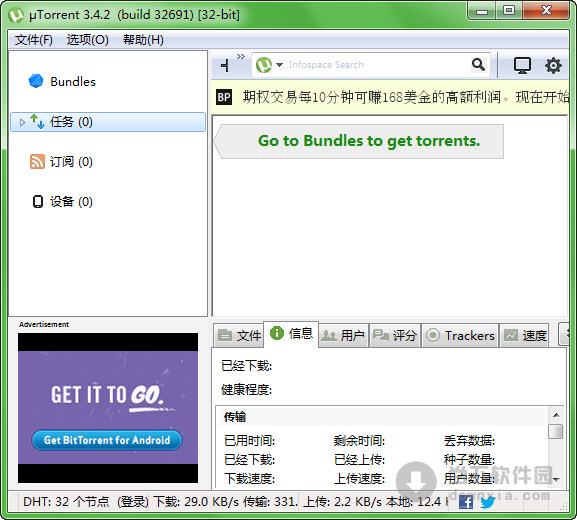Screen dimensions: 577x520
Task: Click the 上传速度 label
Action: tap(360, 478)
